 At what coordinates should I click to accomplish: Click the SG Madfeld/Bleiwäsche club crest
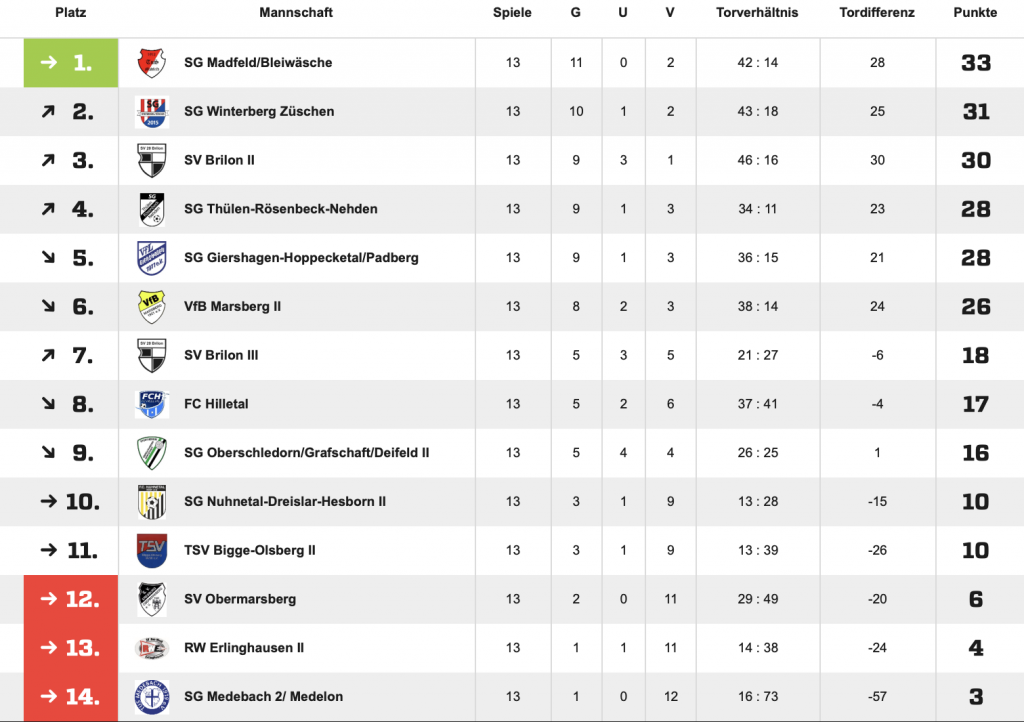(x=152, y=63)
